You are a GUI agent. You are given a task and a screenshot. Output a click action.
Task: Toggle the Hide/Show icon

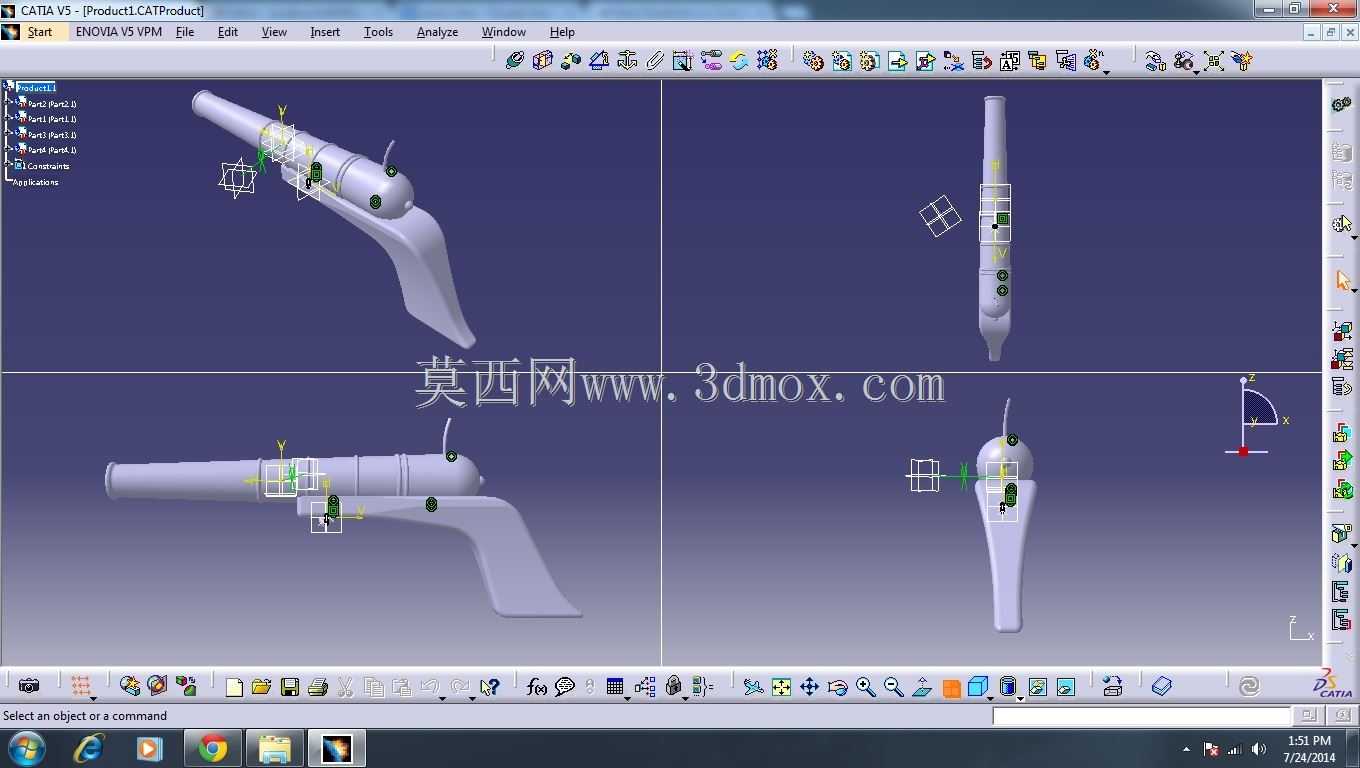click(1037, 687)
